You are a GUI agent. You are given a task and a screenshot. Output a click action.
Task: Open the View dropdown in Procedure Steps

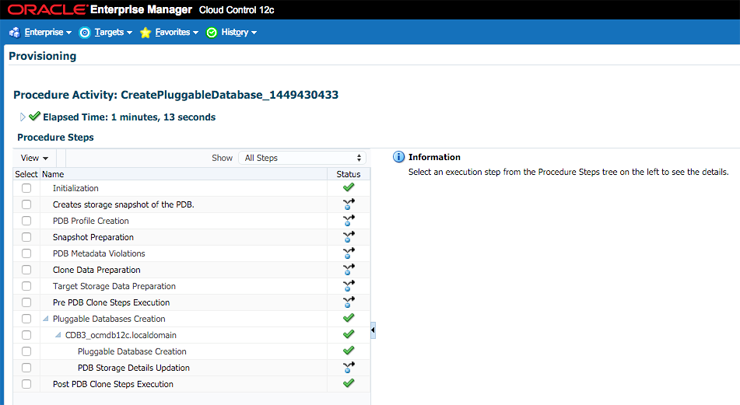pos(34,158)
